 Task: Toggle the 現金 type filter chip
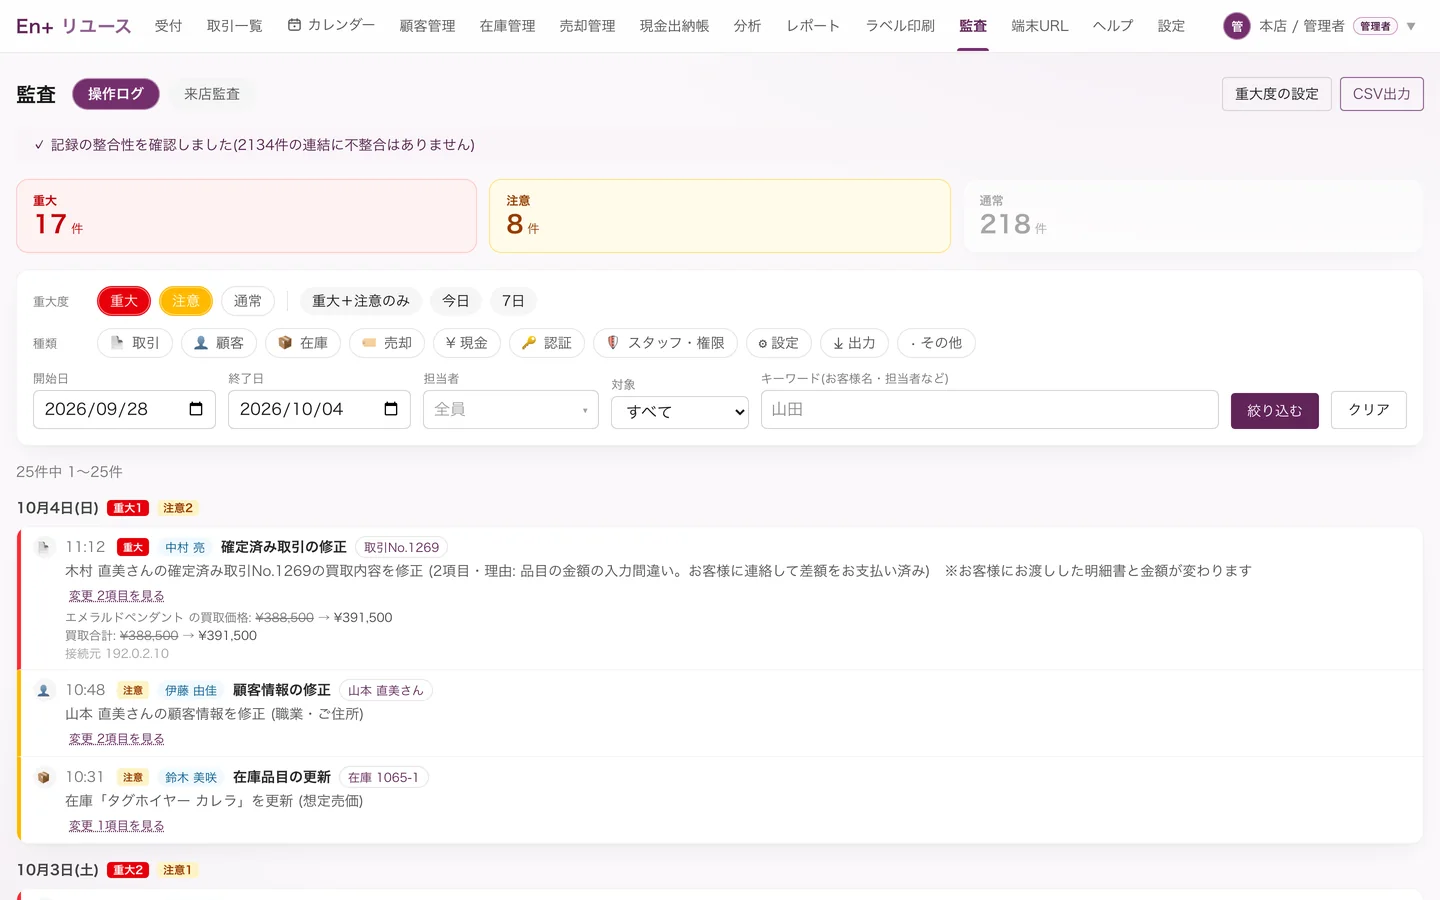point(467,343)
